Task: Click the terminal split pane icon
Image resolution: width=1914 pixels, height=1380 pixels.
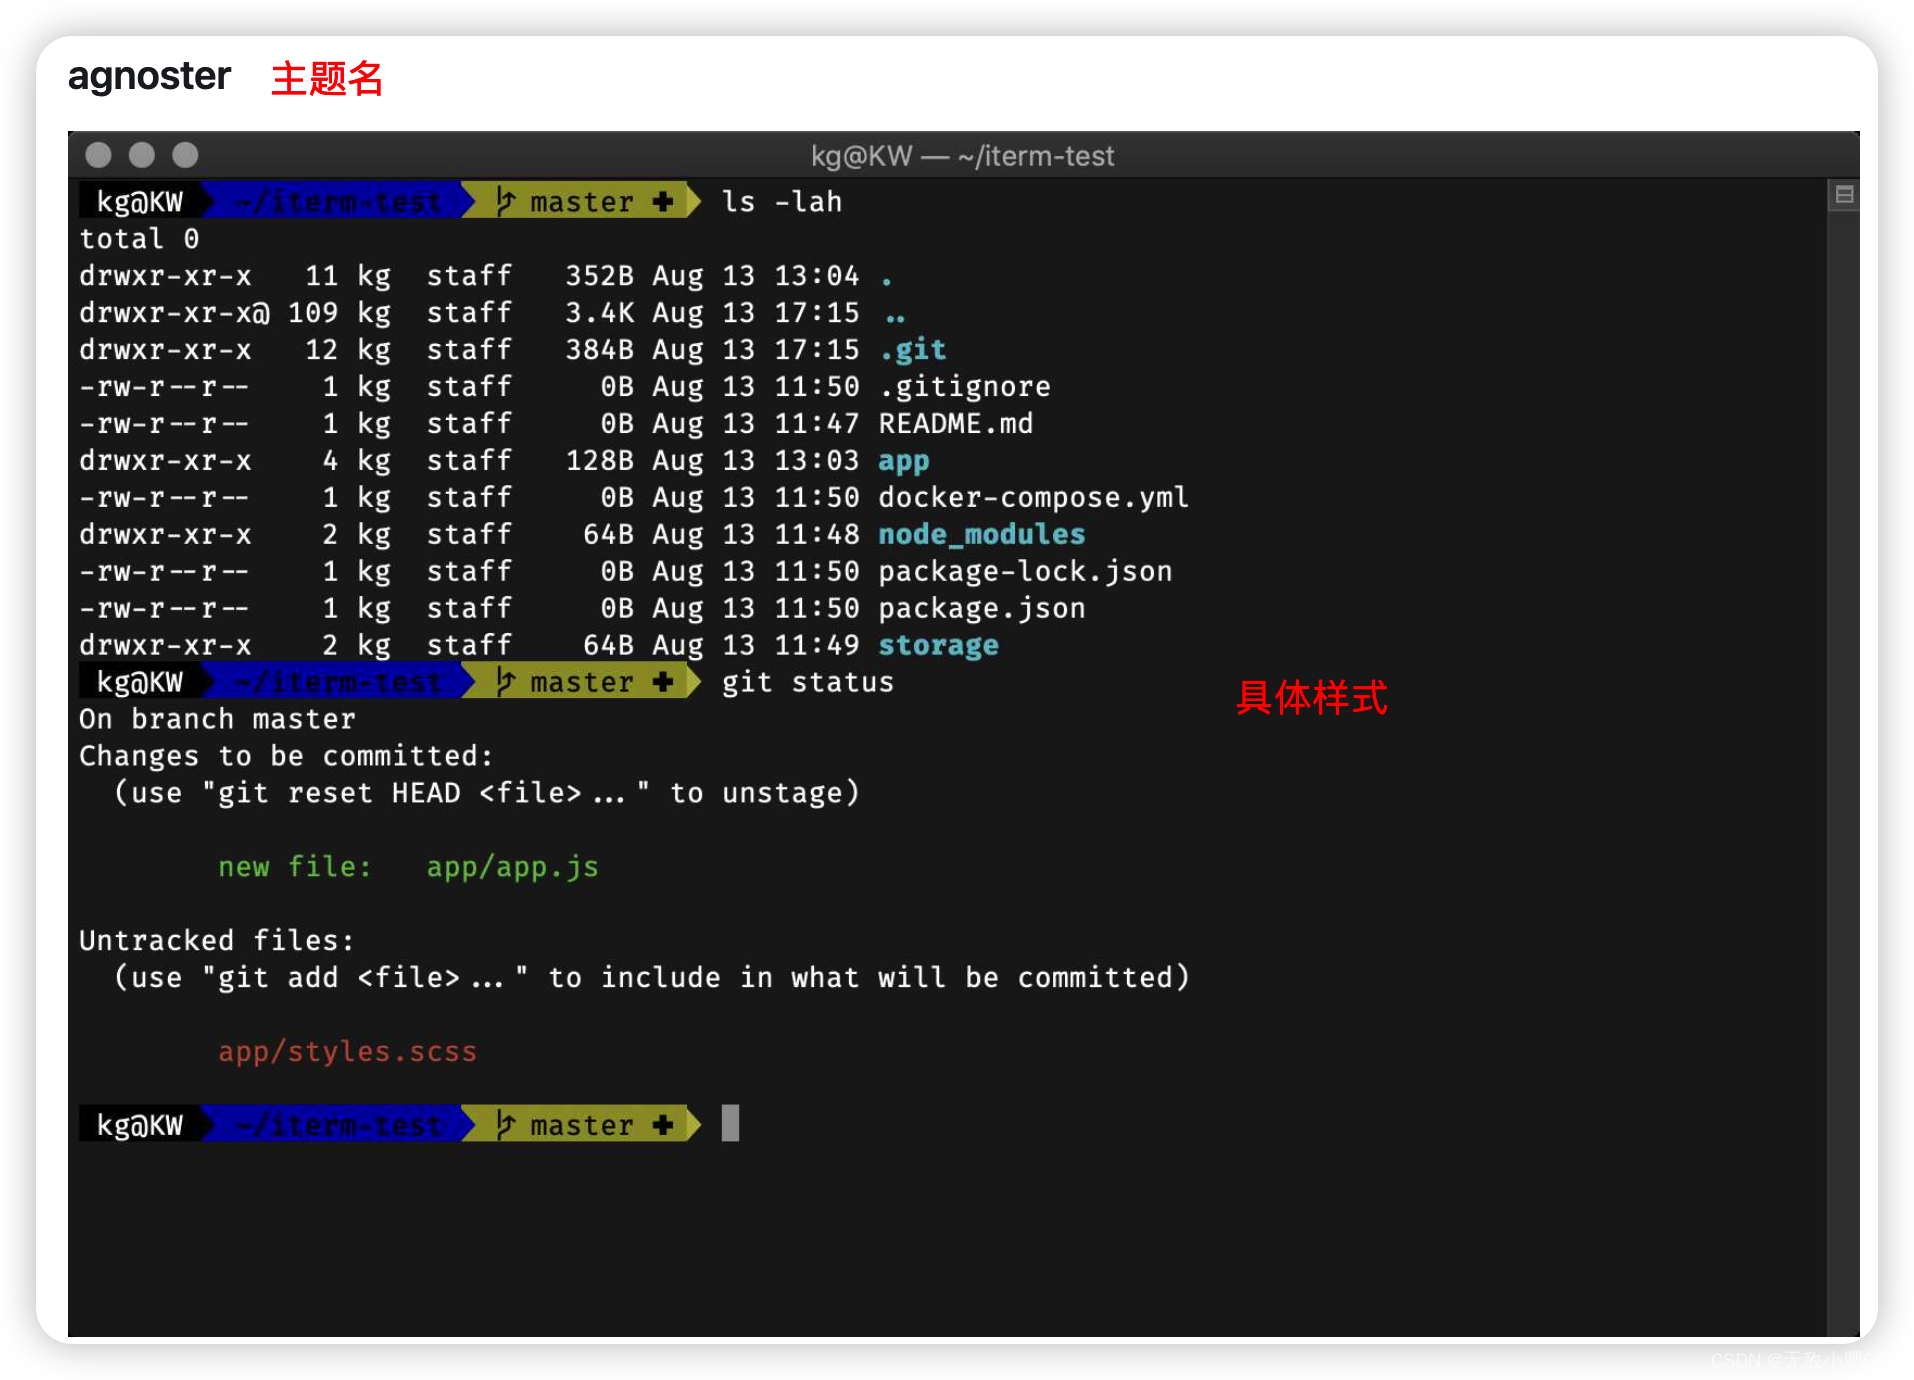Action: tap(1844, 195)
